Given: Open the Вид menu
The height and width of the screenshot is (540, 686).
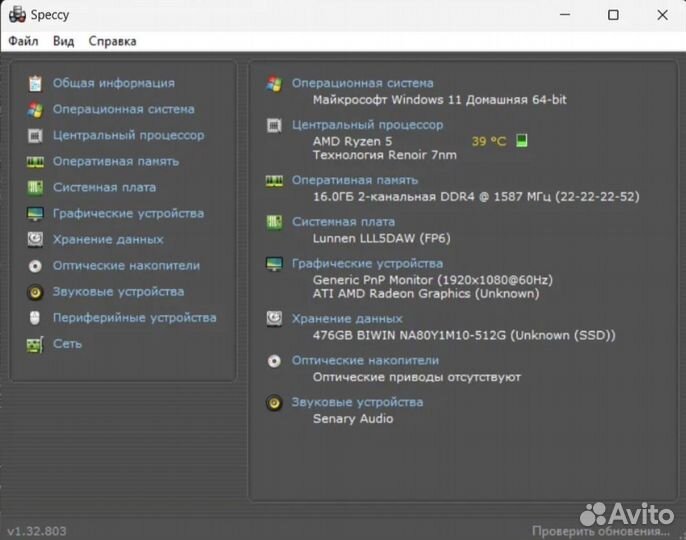Looking at the screenshot, I should [63, 41].
